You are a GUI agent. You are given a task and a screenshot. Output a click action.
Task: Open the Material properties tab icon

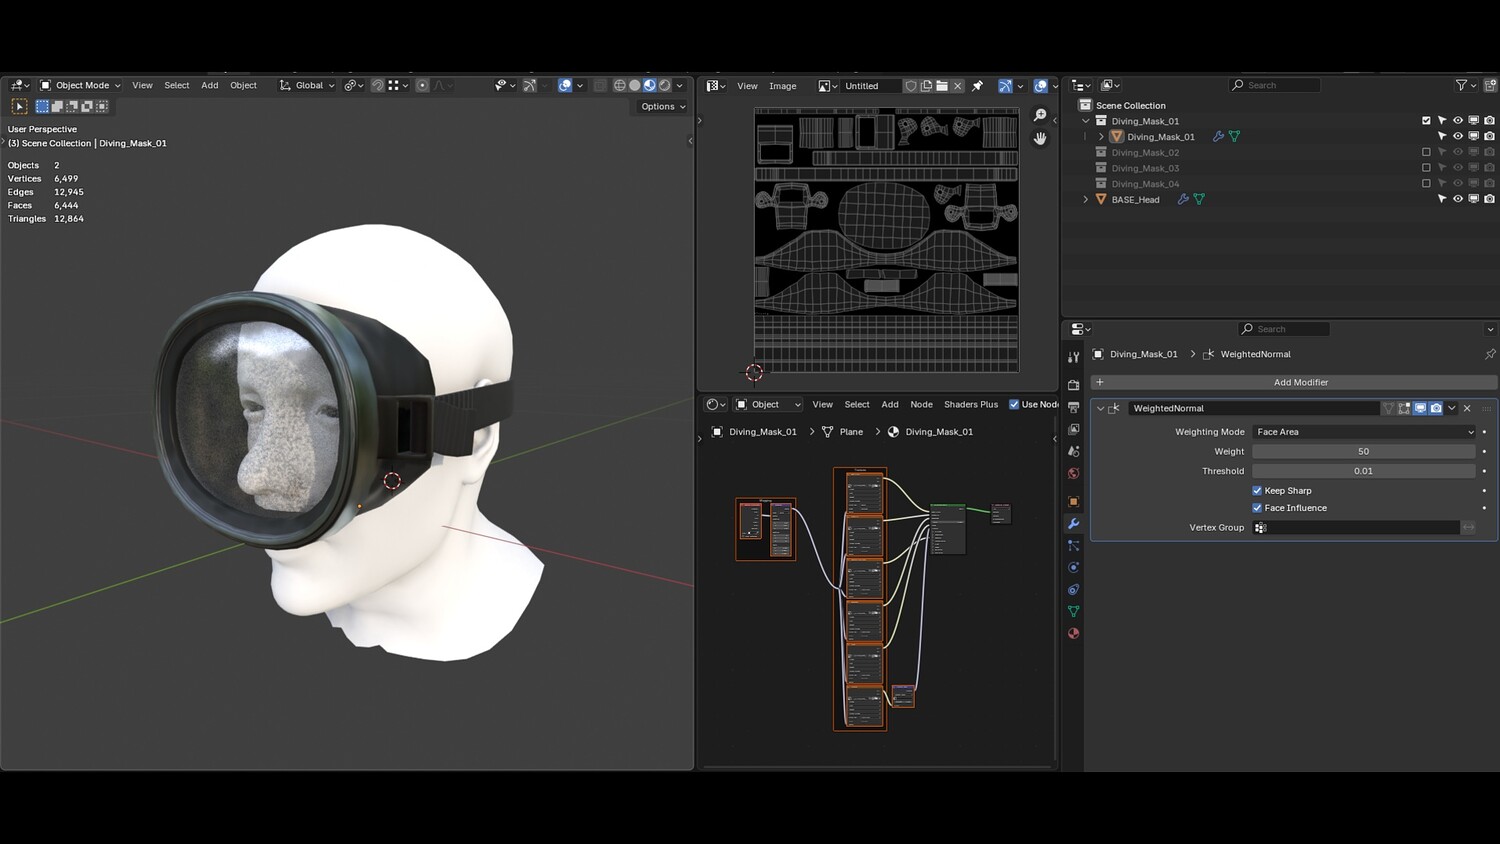point(1073,633)
